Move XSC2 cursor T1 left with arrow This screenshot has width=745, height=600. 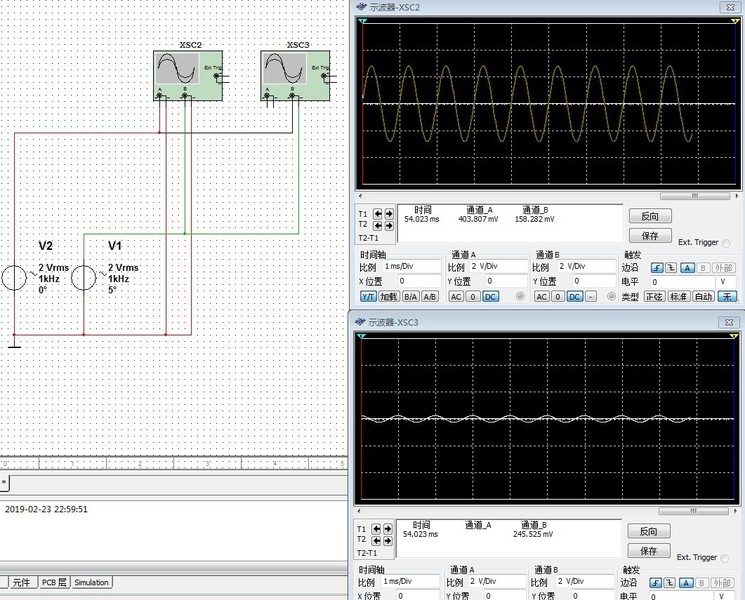tap(378, 213)
